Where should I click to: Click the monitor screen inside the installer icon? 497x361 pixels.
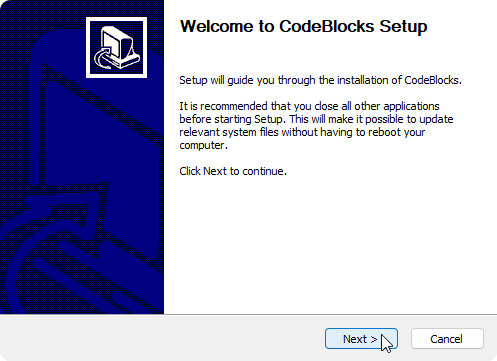point(114,44)
